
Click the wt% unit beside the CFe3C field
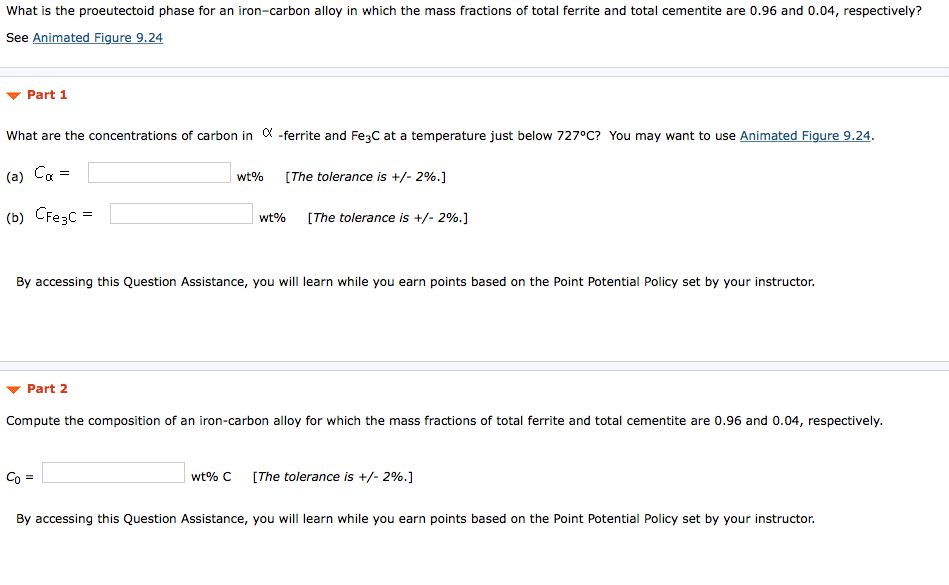coord(272,218)
